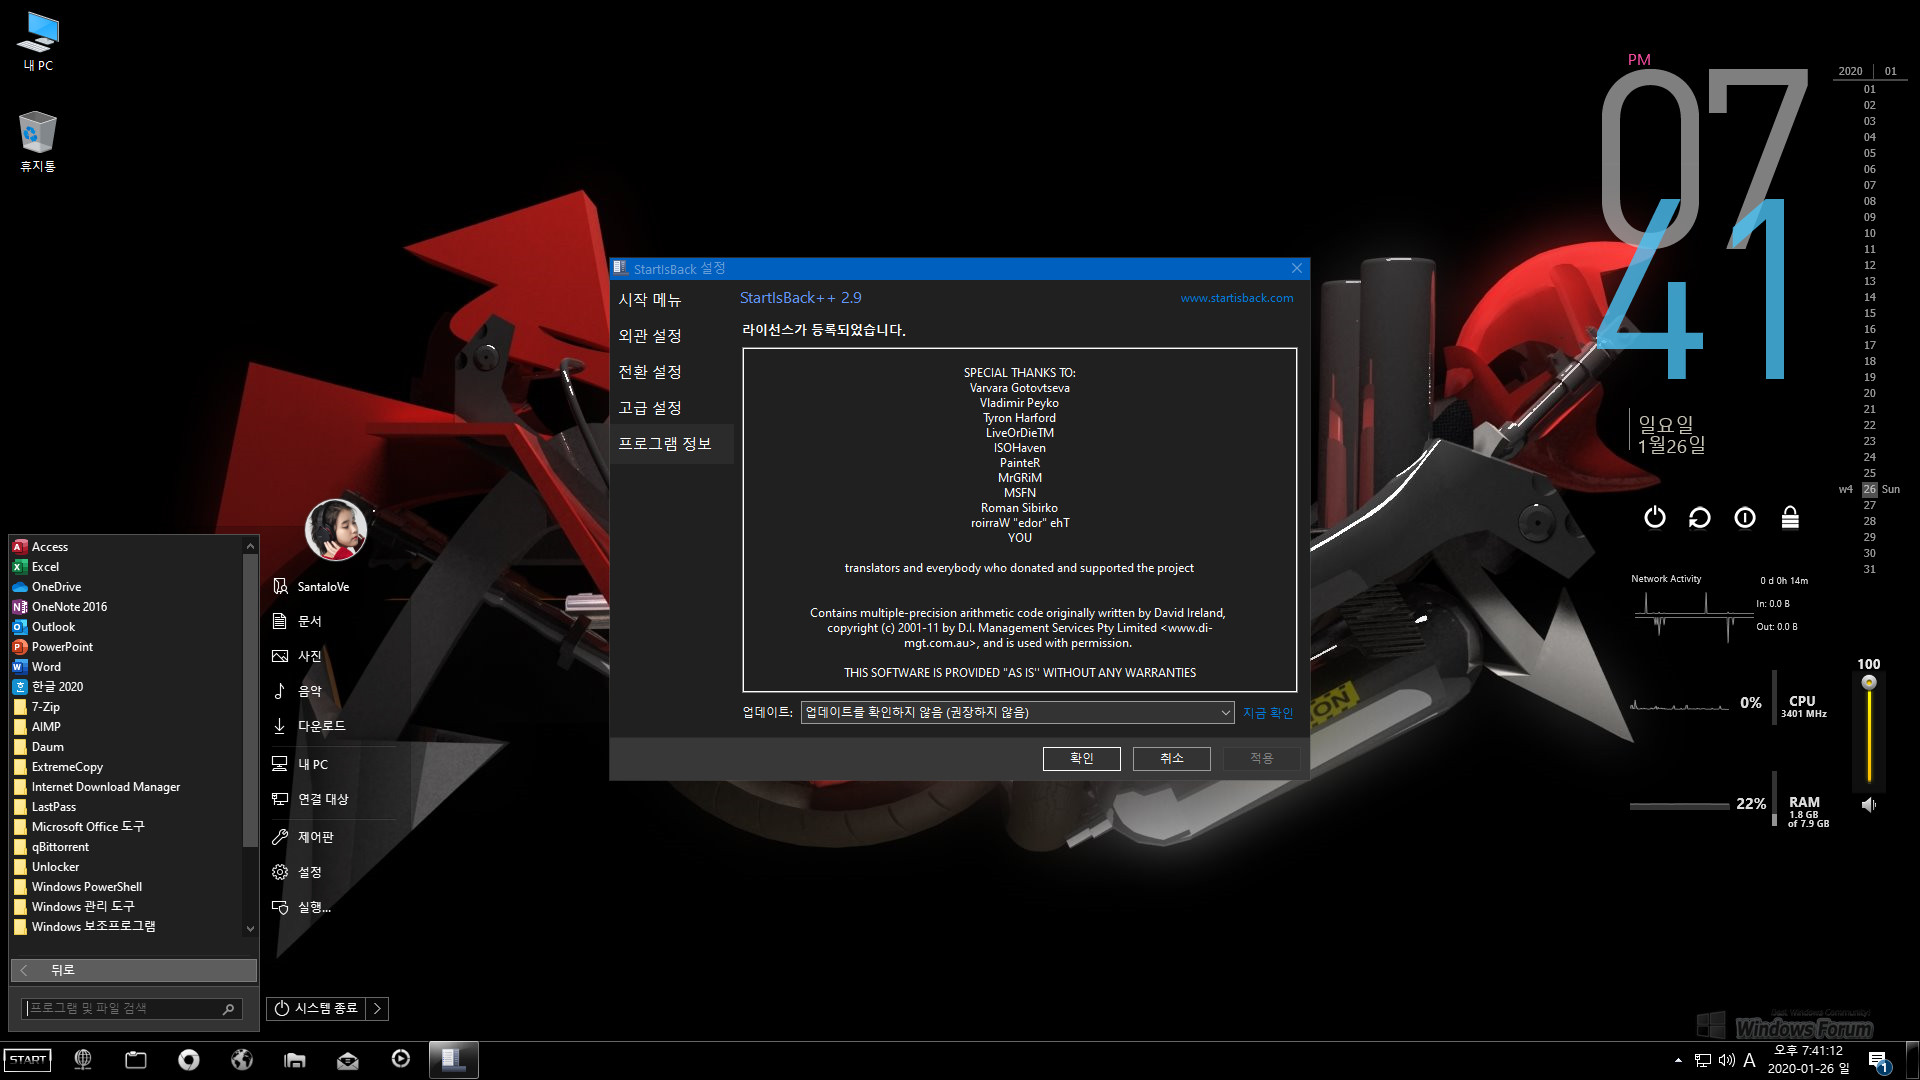Expand the Daum folder in start menu
Image resolution: width=1920 pixels, height=1080 pixels.
pos(126,747)
